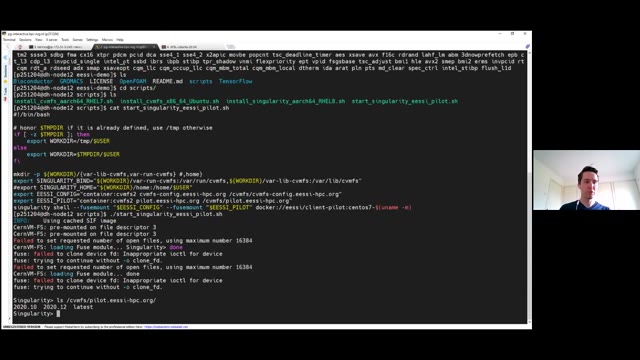
Task: Maximize the MobaXterm window
Action: (512, 34)
